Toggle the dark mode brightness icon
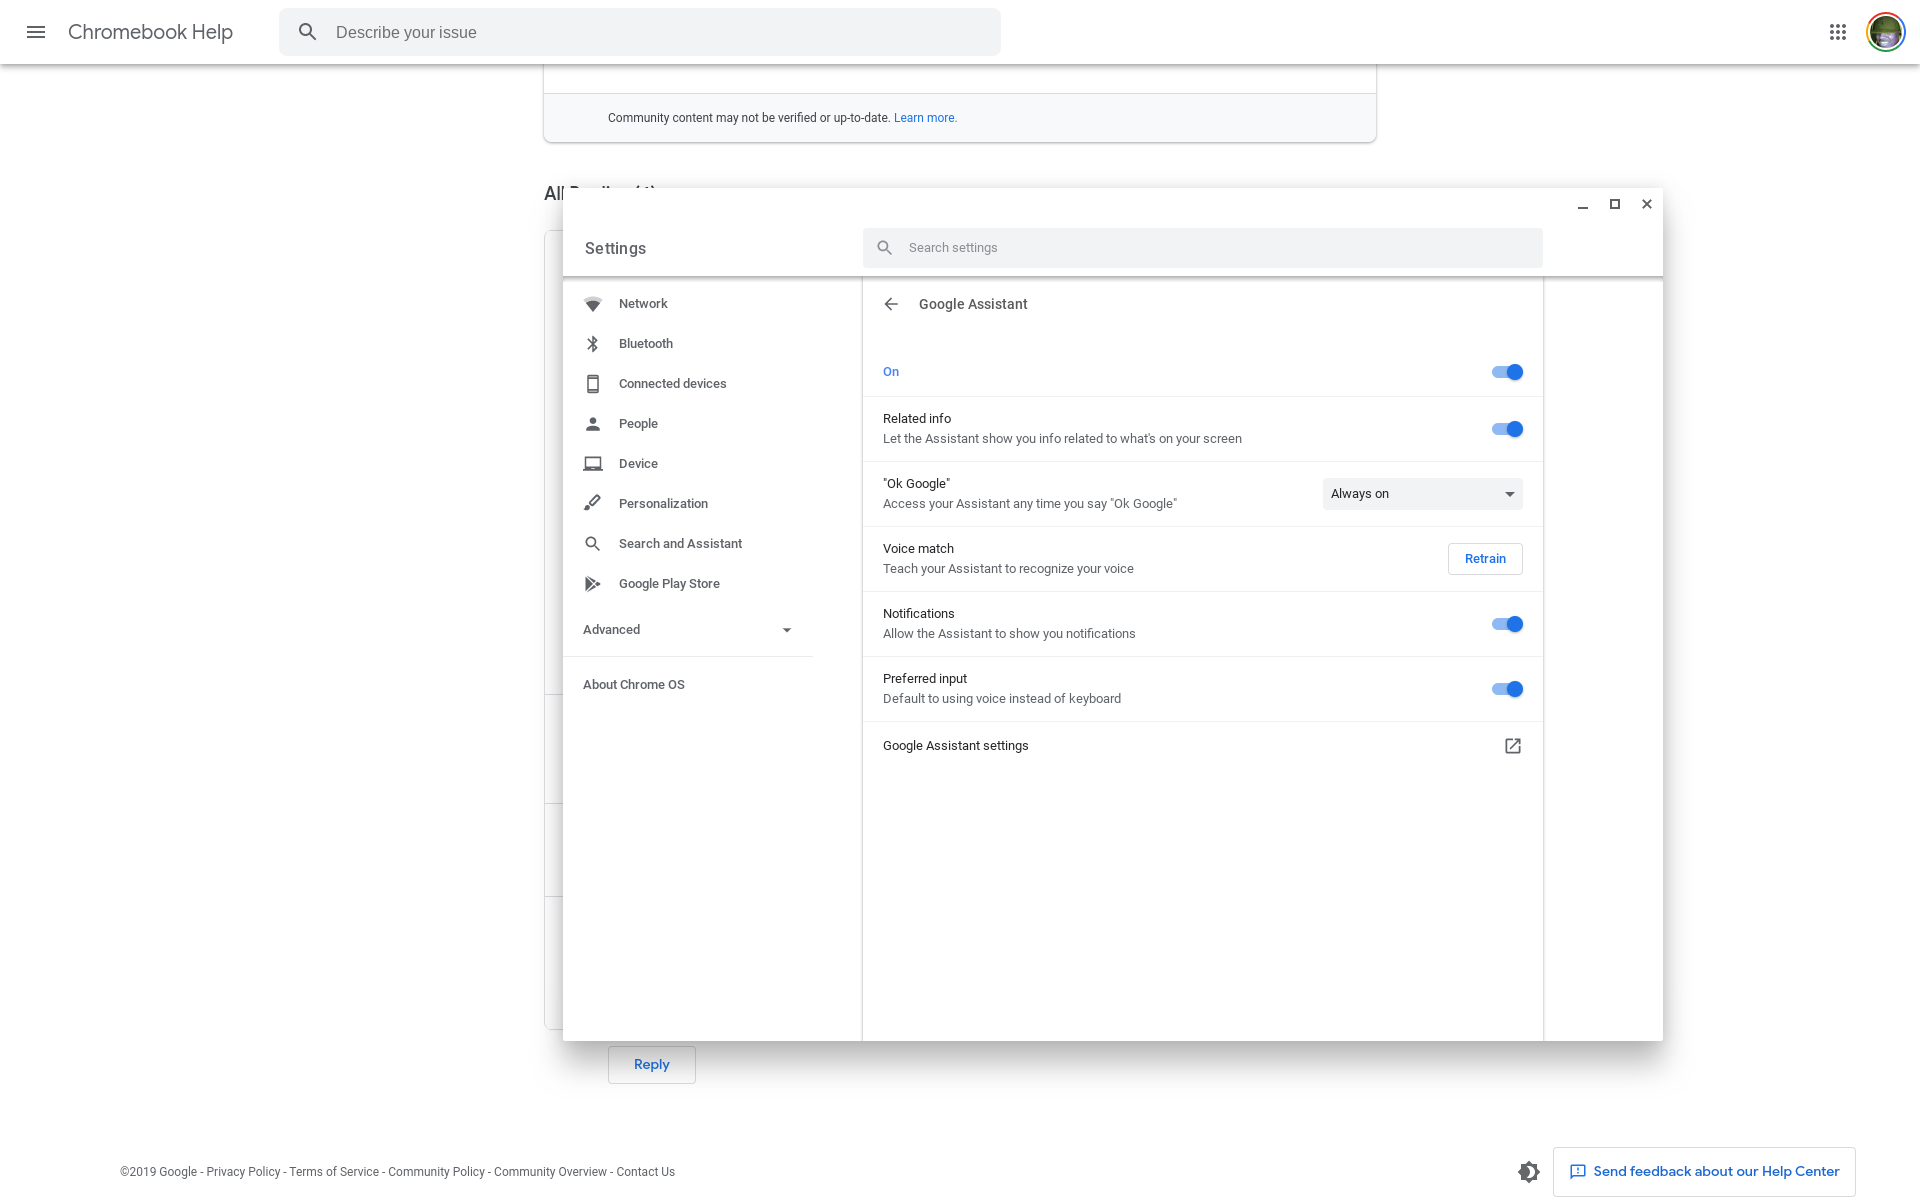1920x1200 pixels. pos(1528,1172)
